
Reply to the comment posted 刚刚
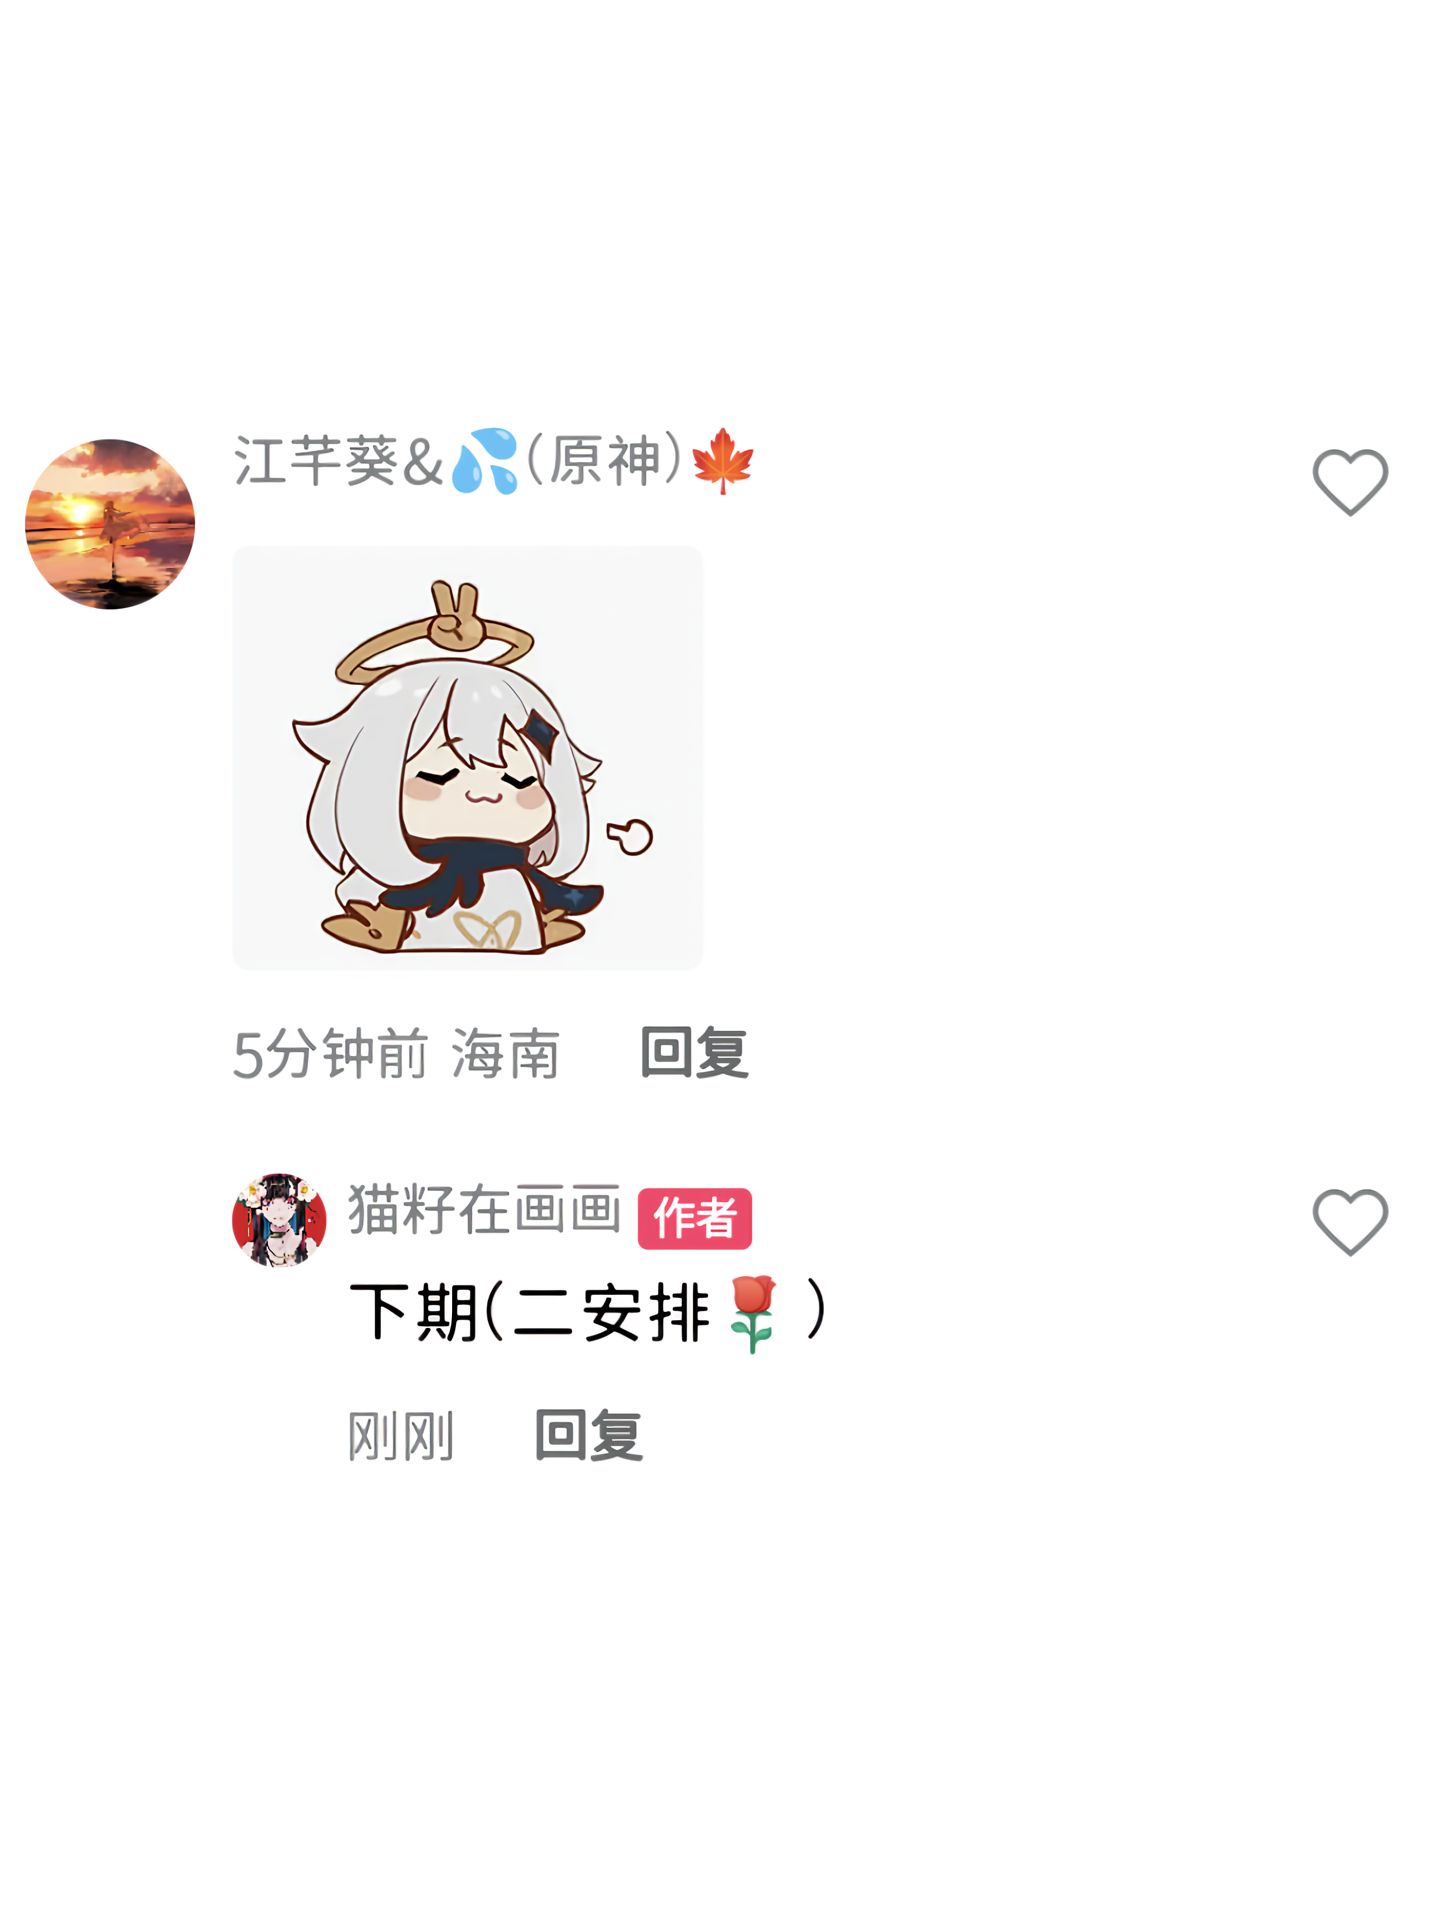pos(589,1435)
